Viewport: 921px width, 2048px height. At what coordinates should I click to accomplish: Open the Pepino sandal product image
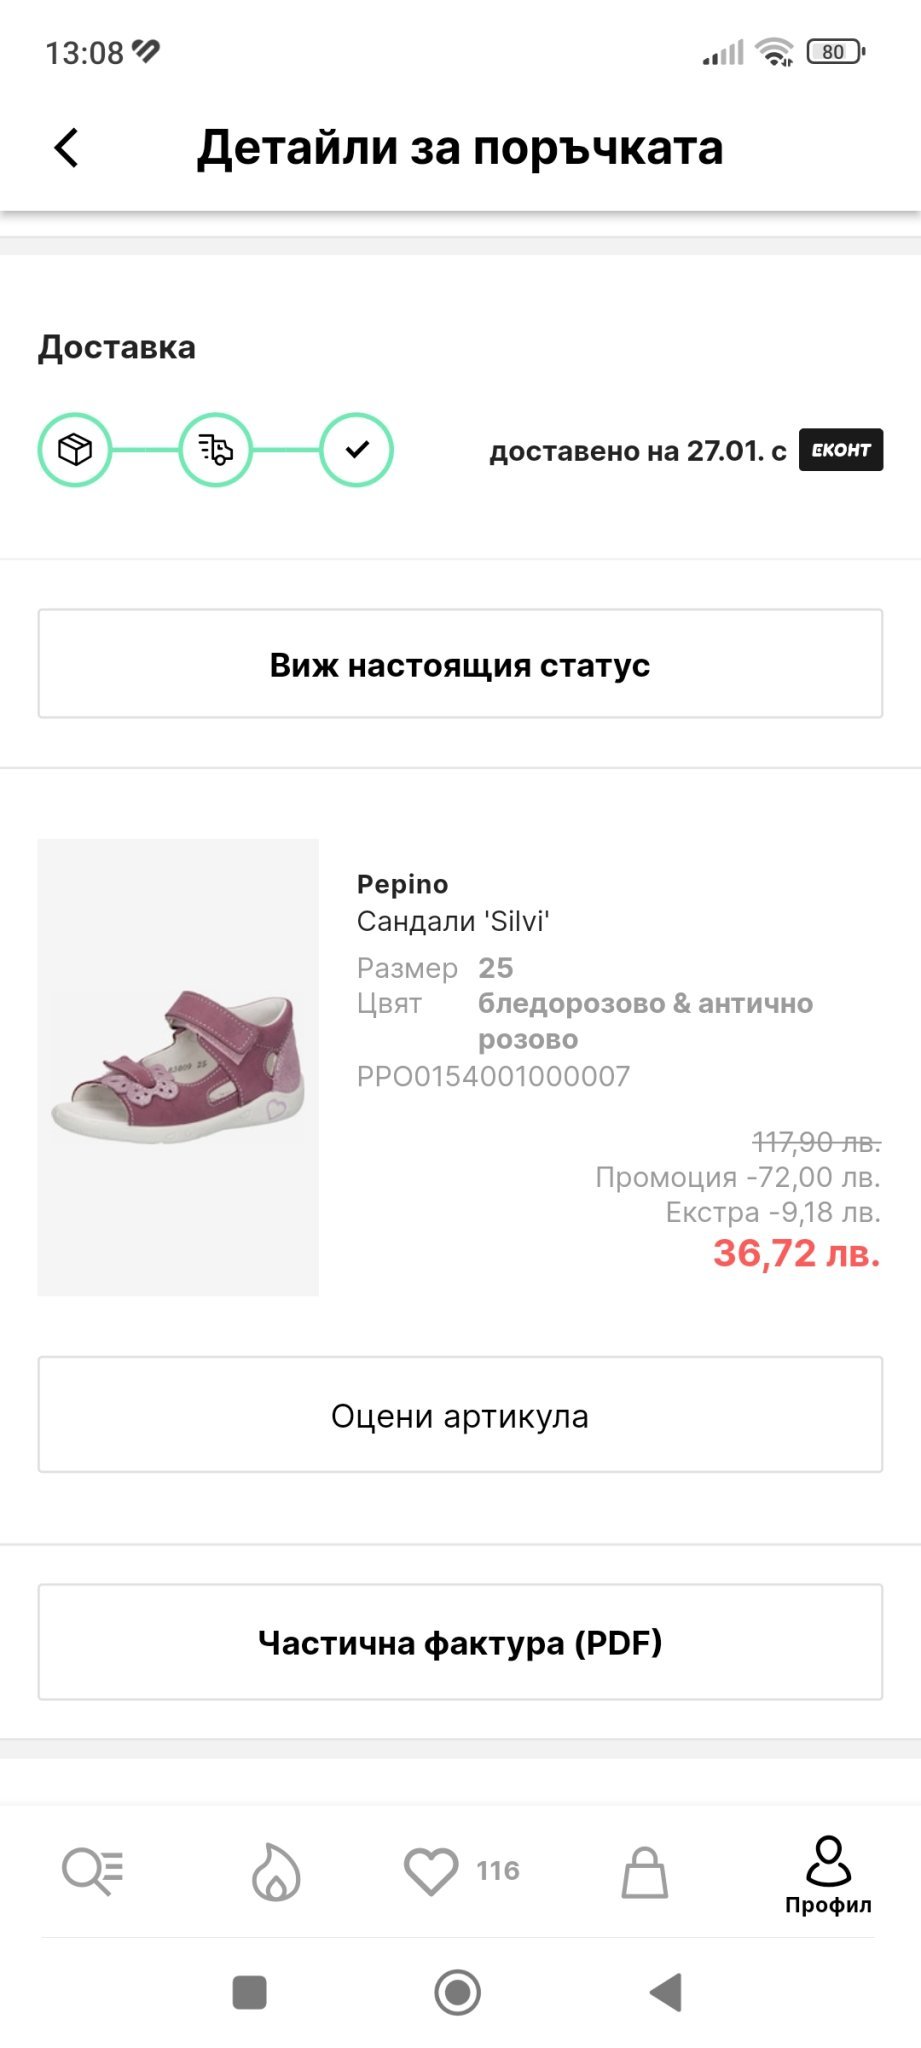coord(178,1067)
